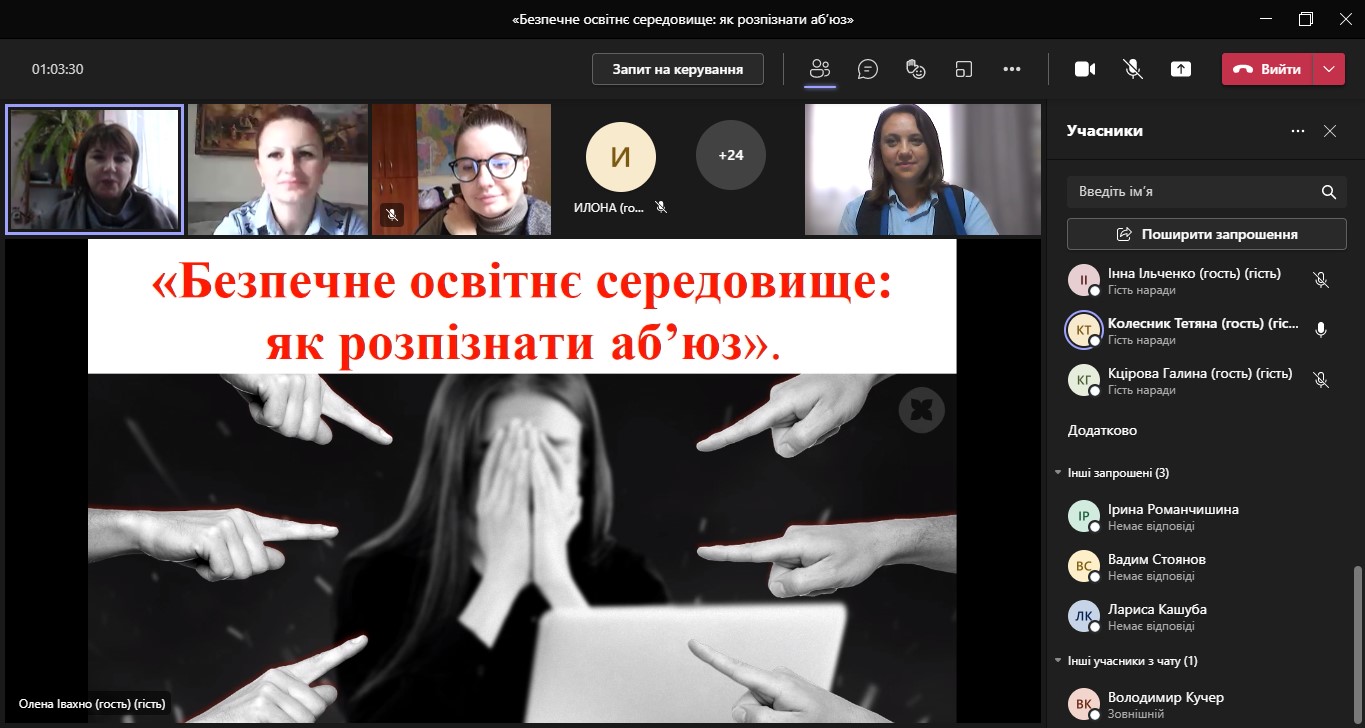
Task: Open dropdown arrow next to Вийти button
Action: 1328,69
